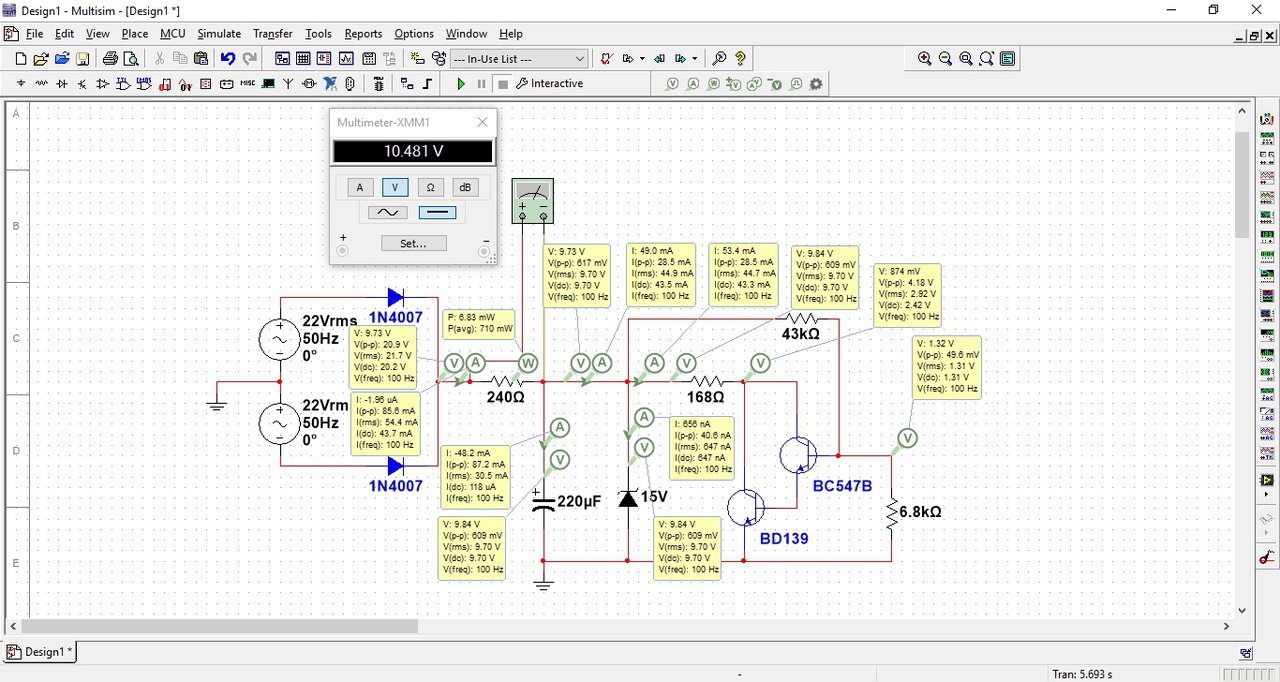1280x682 pixels.
Task: Open Interactive simulation settings
Action: pyautogui.click(x=550, y=84)
